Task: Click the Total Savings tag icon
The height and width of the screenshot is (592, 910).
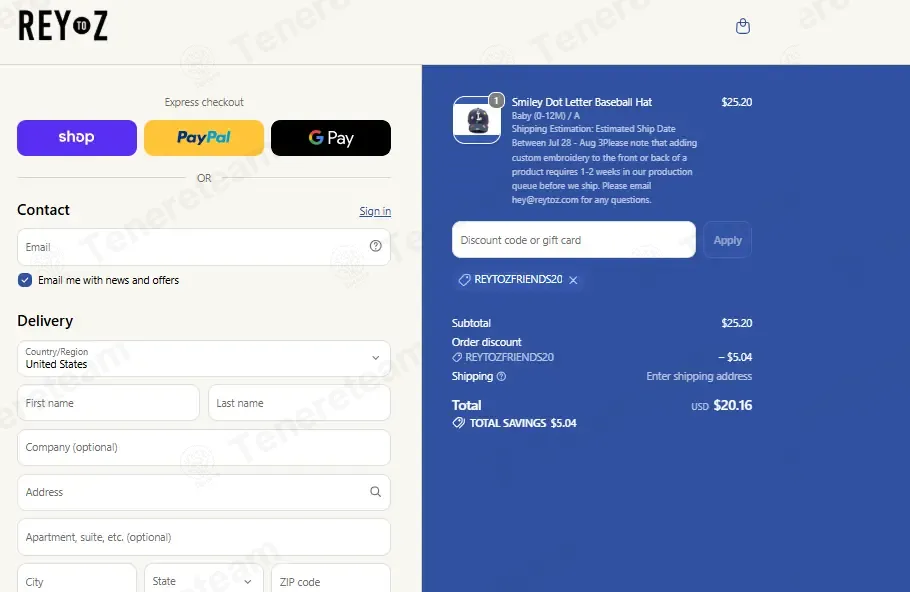Action: point(458,423)
